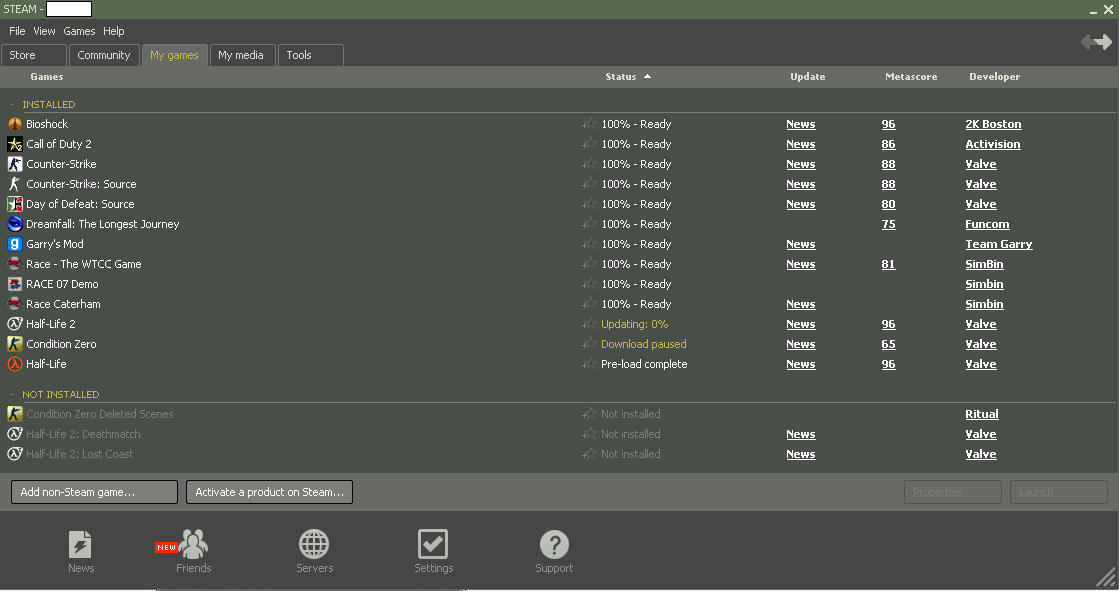Sort by the Metascore column header
1119x591 pixels.
point(911,76)
